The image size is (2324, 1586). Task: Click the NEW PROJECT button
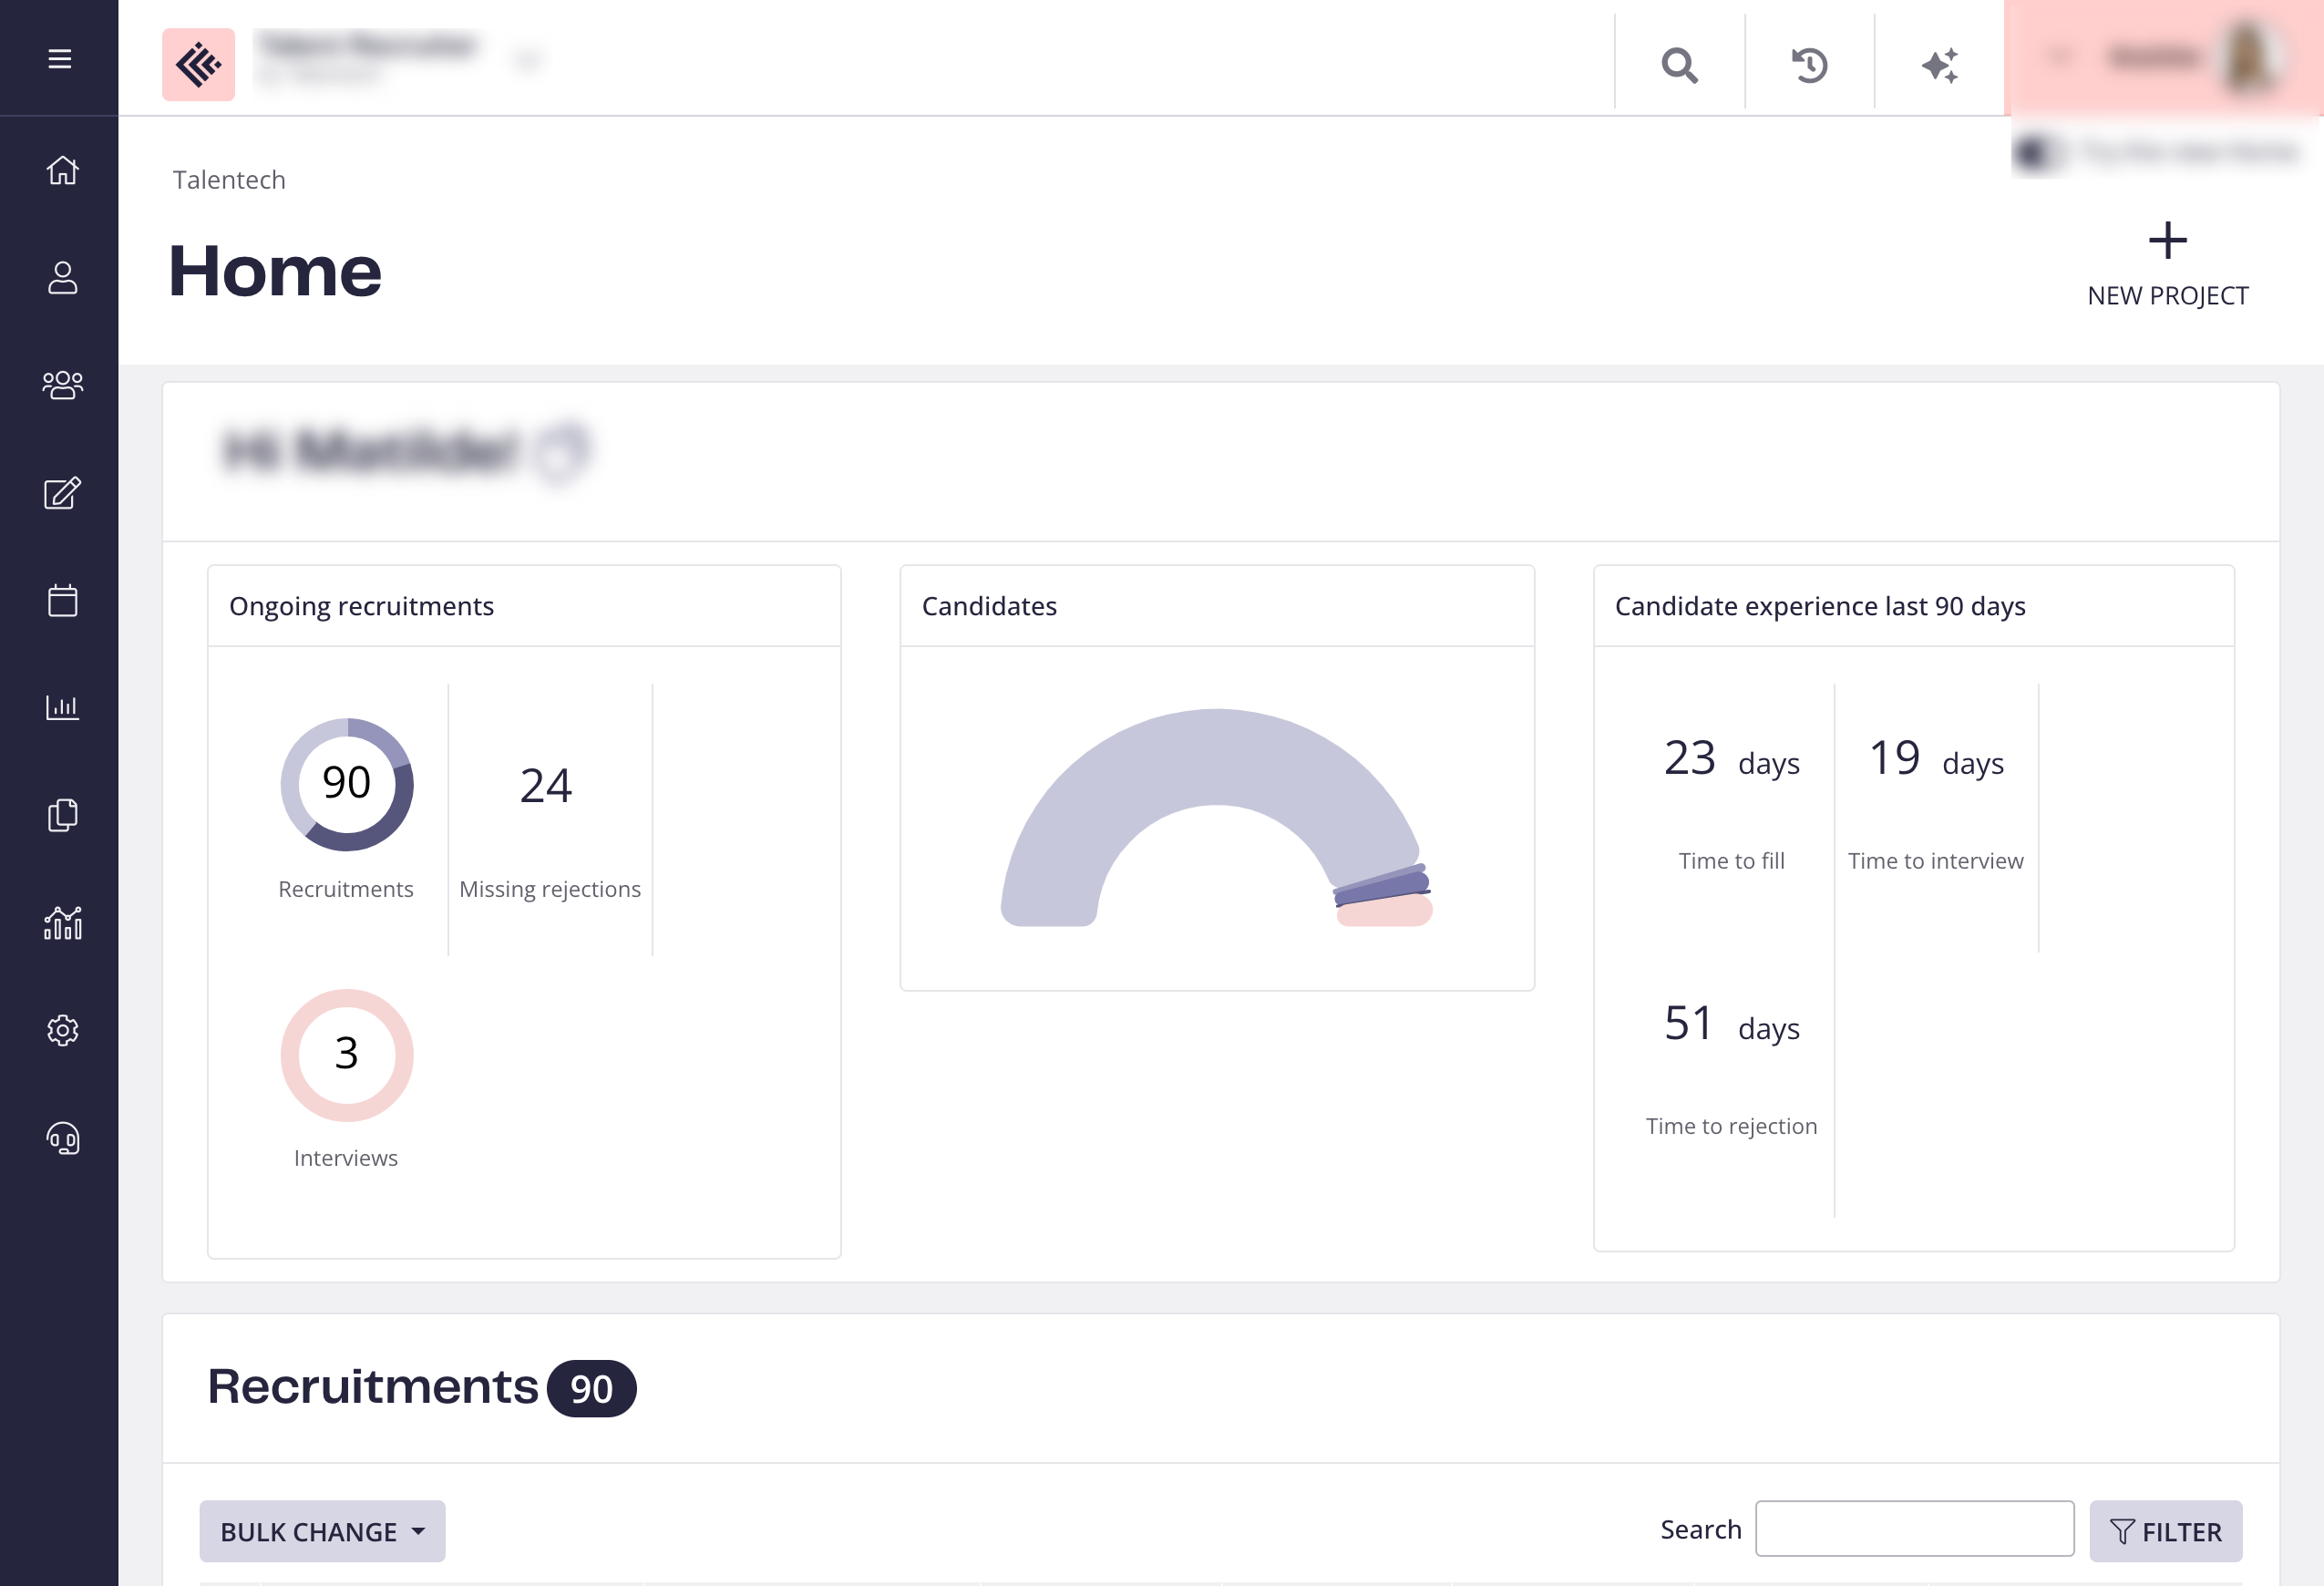2167,265
